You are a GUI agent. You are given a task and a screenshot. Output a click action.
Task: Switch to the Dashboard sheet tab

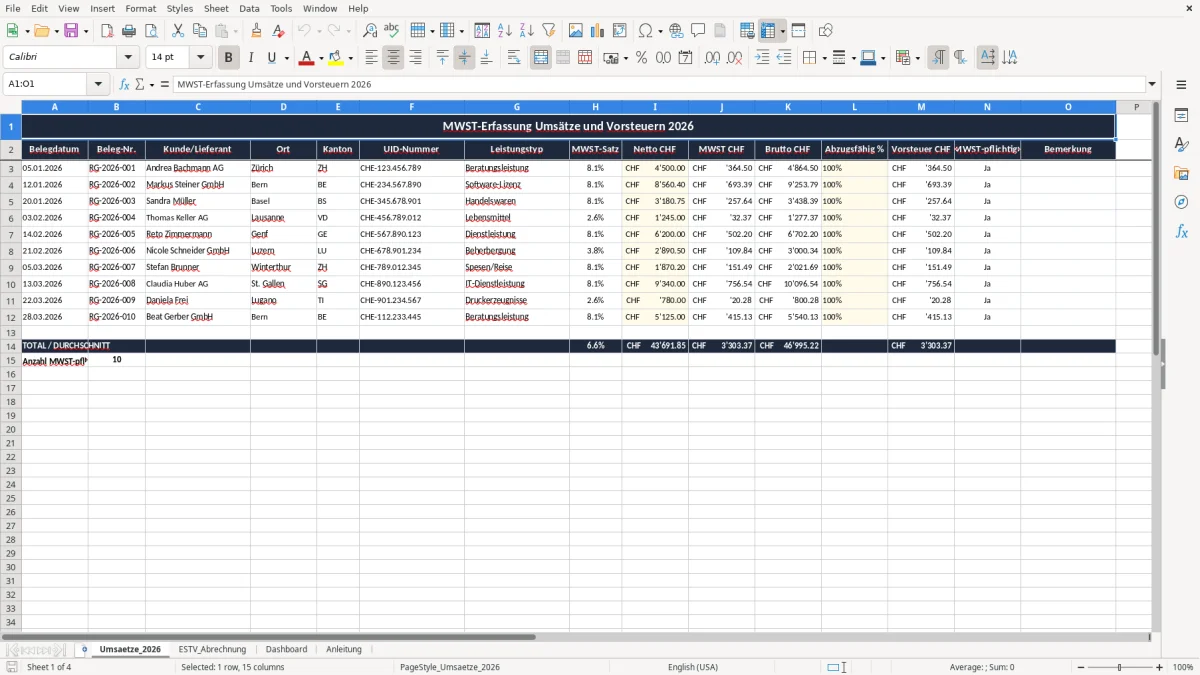click(x=286, y=649)
